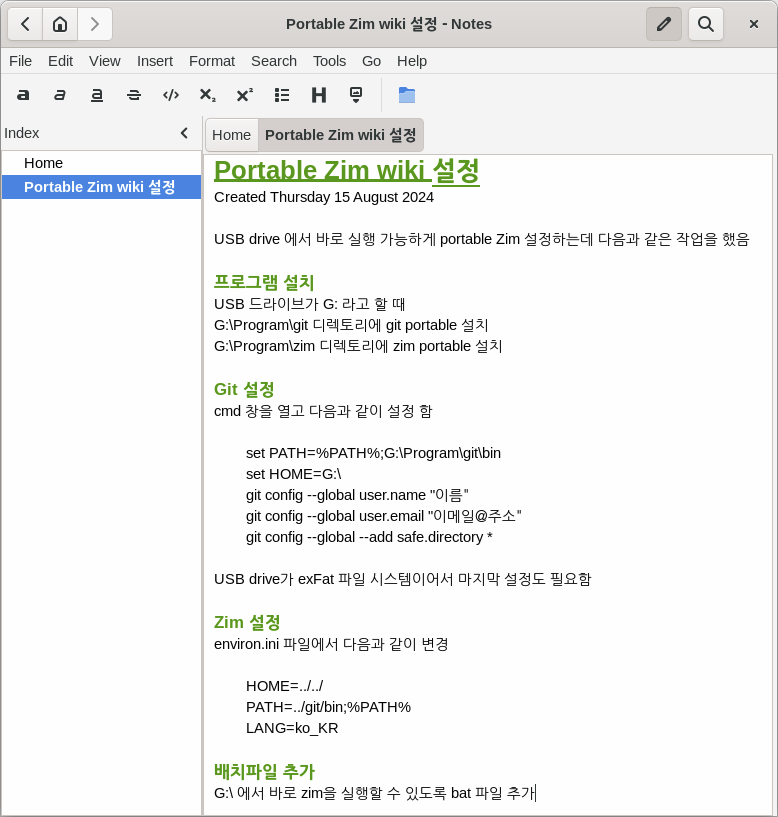778x817 pixels.
Task: Click the G:\Program\zim 디렉토리 line
Action: pos(358,346)
